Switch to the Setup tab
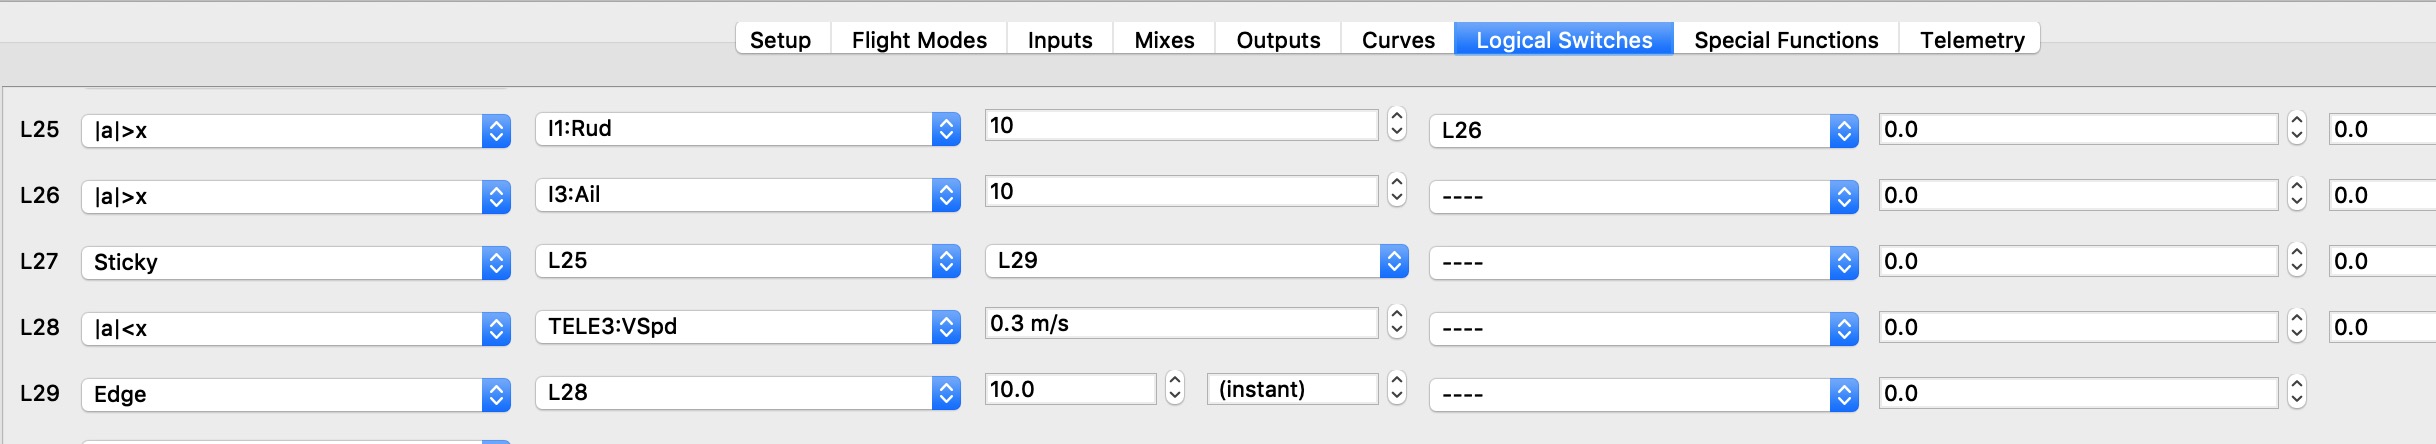The image size is (2436, 444). pos(780,40)
